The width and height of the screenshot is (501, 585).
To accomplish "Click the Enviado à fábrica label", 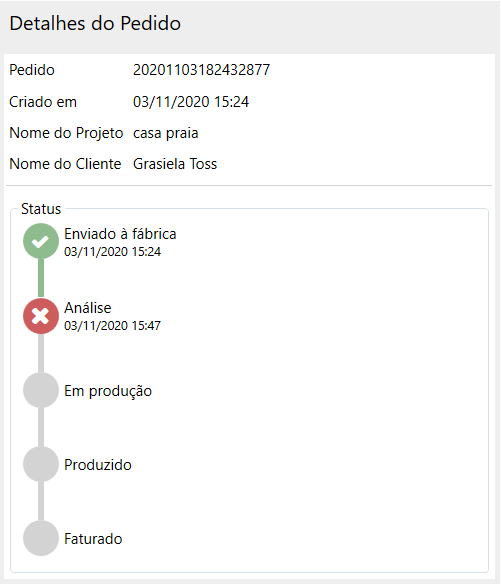I will [120, 234].
